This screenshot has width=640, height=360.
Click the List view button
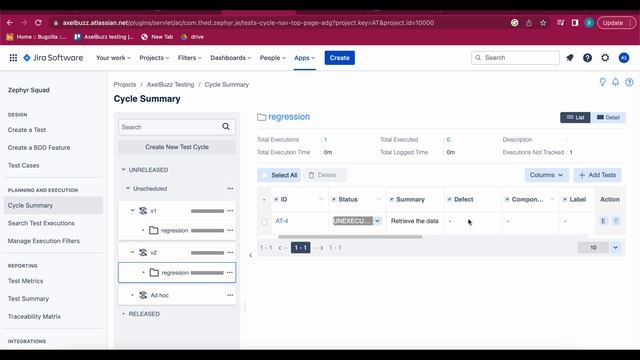(575, 118)
